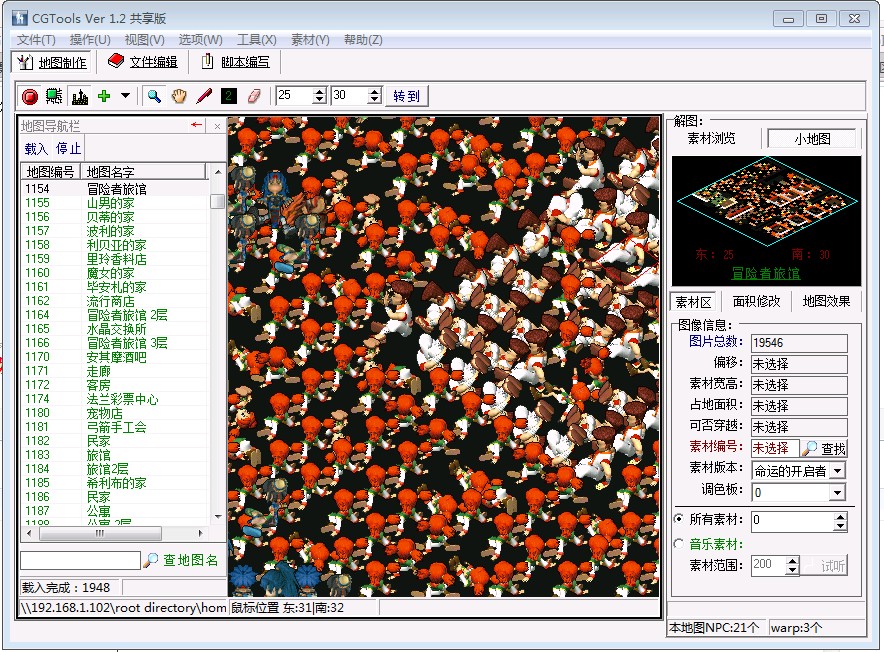Image resolution: width=884 pixels, height=652 pixels.
Task: Select map 1165 水晶交换所
Action: 116,329
